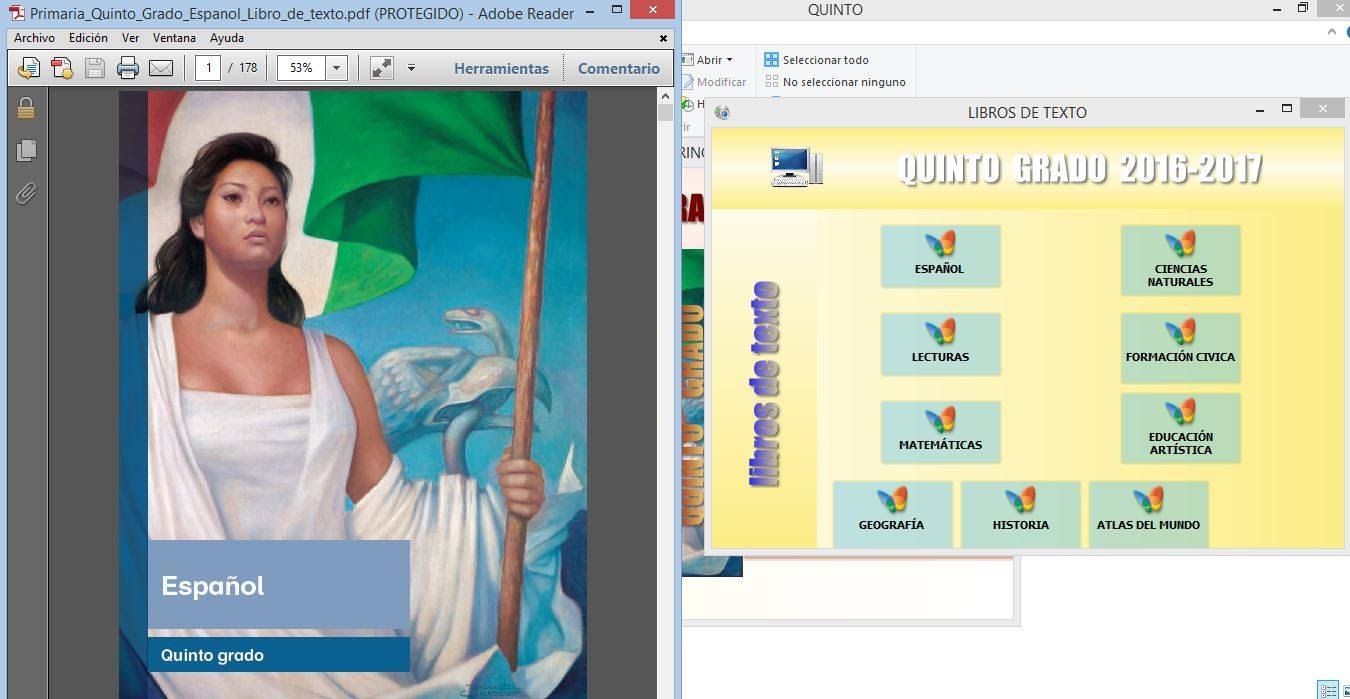Image resolution: width=1350 pixels, height=699 pixels.
Task: Click the Español title box on book cover
Action: (279, 585)
